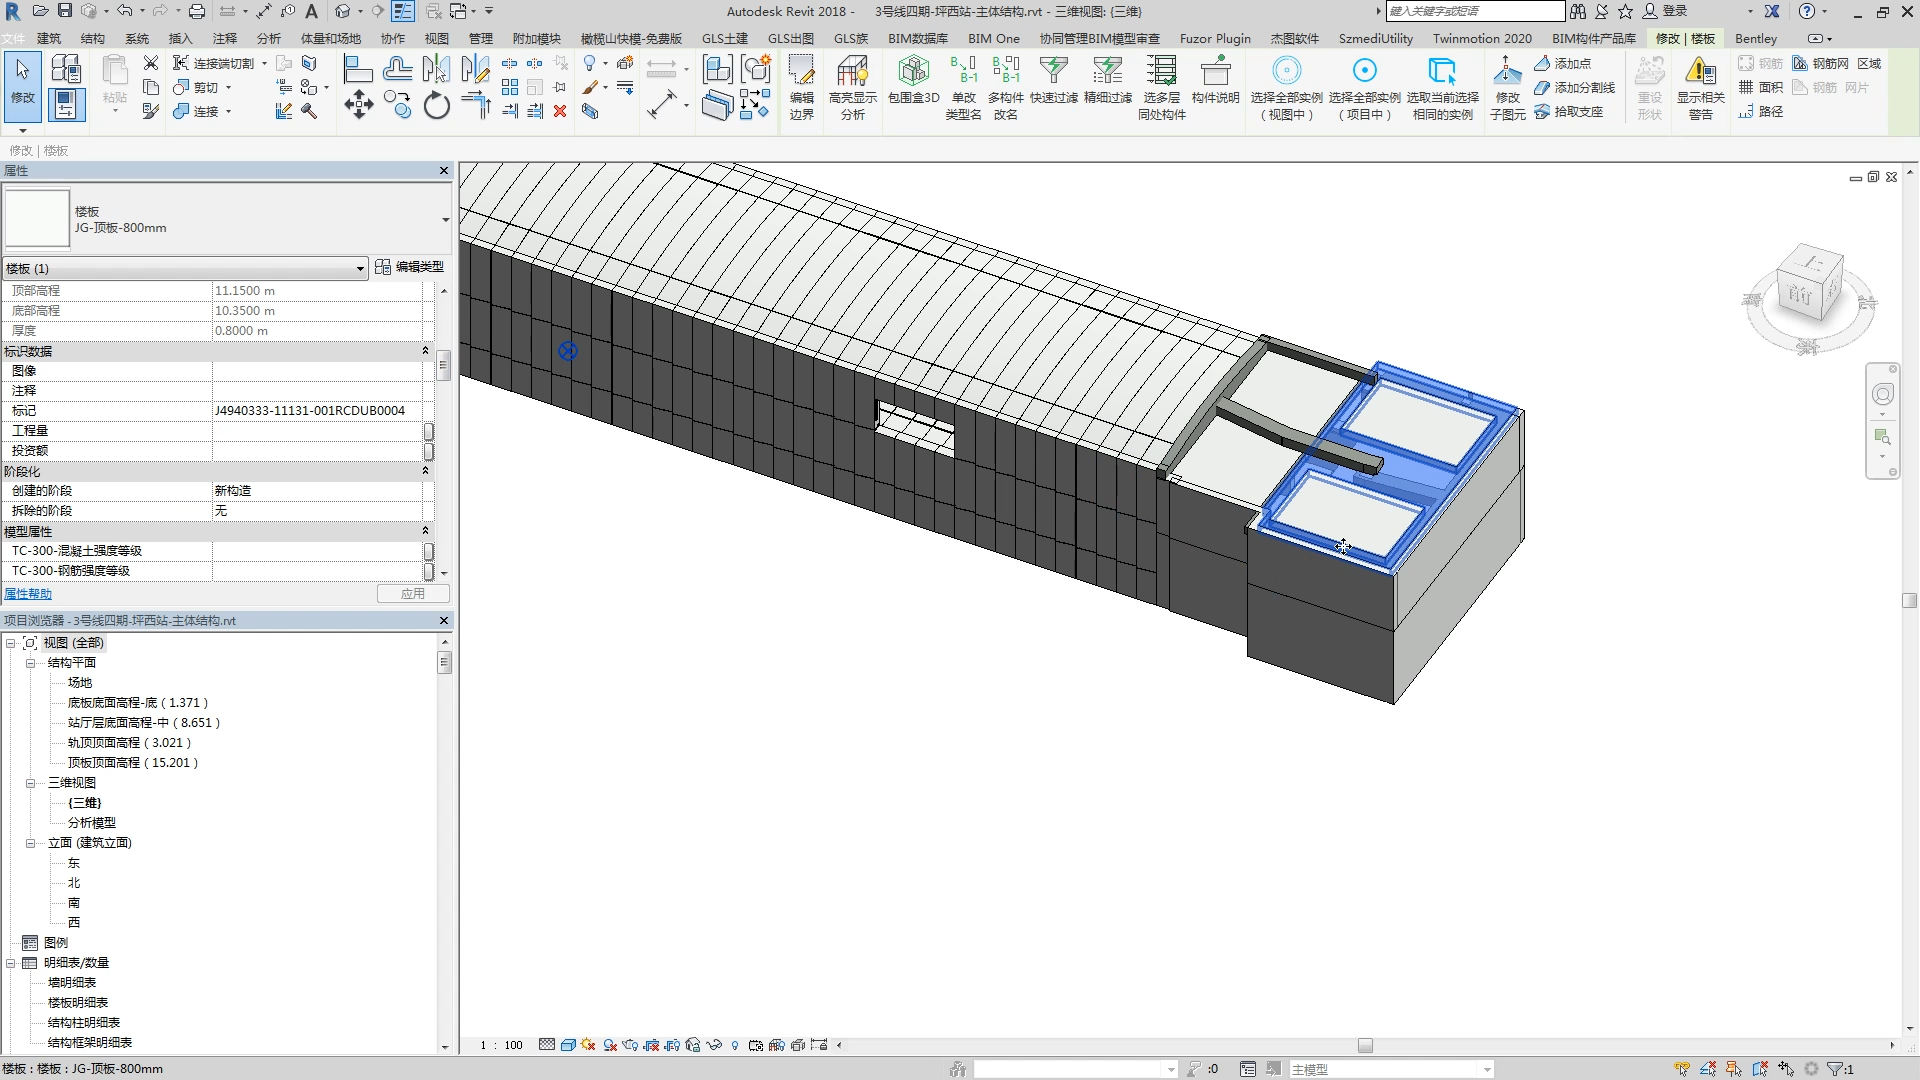The image size is (1920, 1080).
Task: Open the BIM One ribbon tab
Action: (994, 38)
